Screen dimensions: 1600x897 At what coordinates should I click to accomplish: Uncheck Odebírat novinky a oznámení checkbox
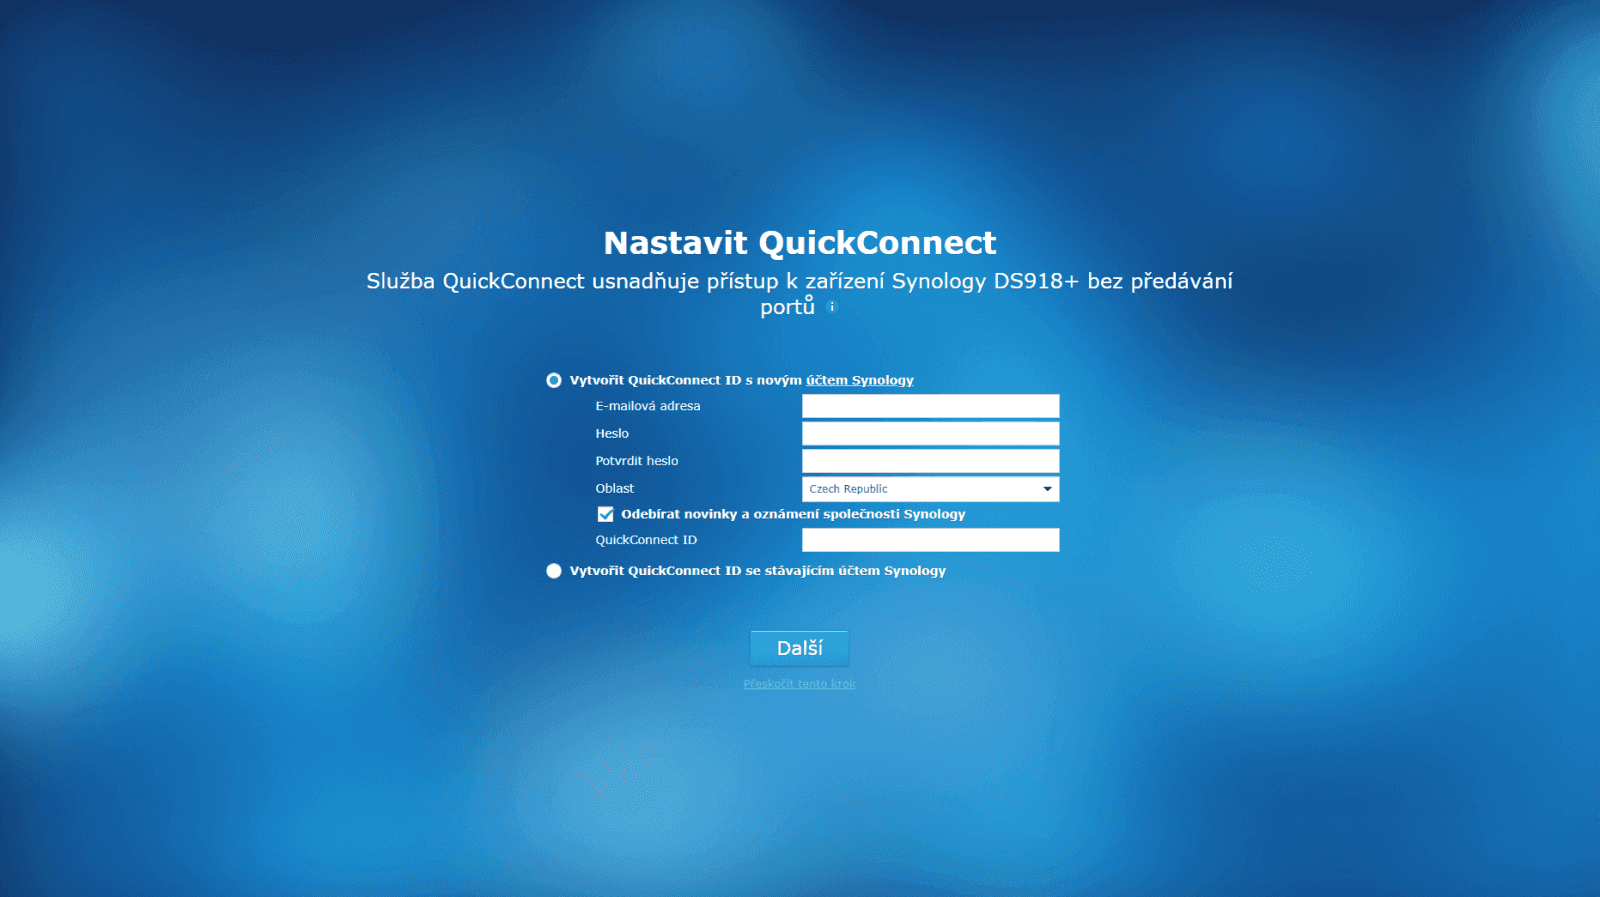606,514
